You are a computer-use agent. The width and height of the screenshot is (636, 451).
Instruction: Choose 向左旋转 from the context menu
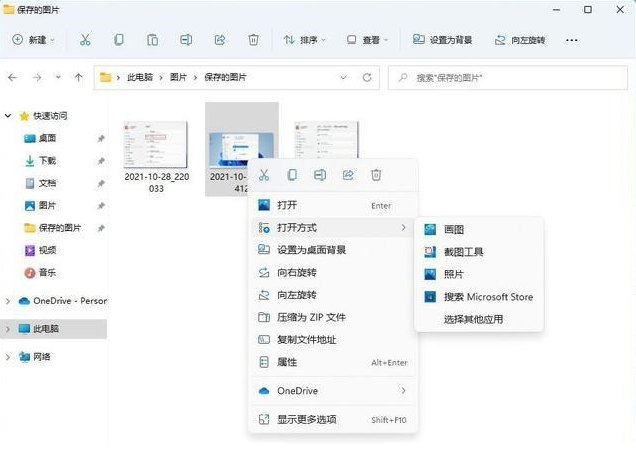pos(333,295)
